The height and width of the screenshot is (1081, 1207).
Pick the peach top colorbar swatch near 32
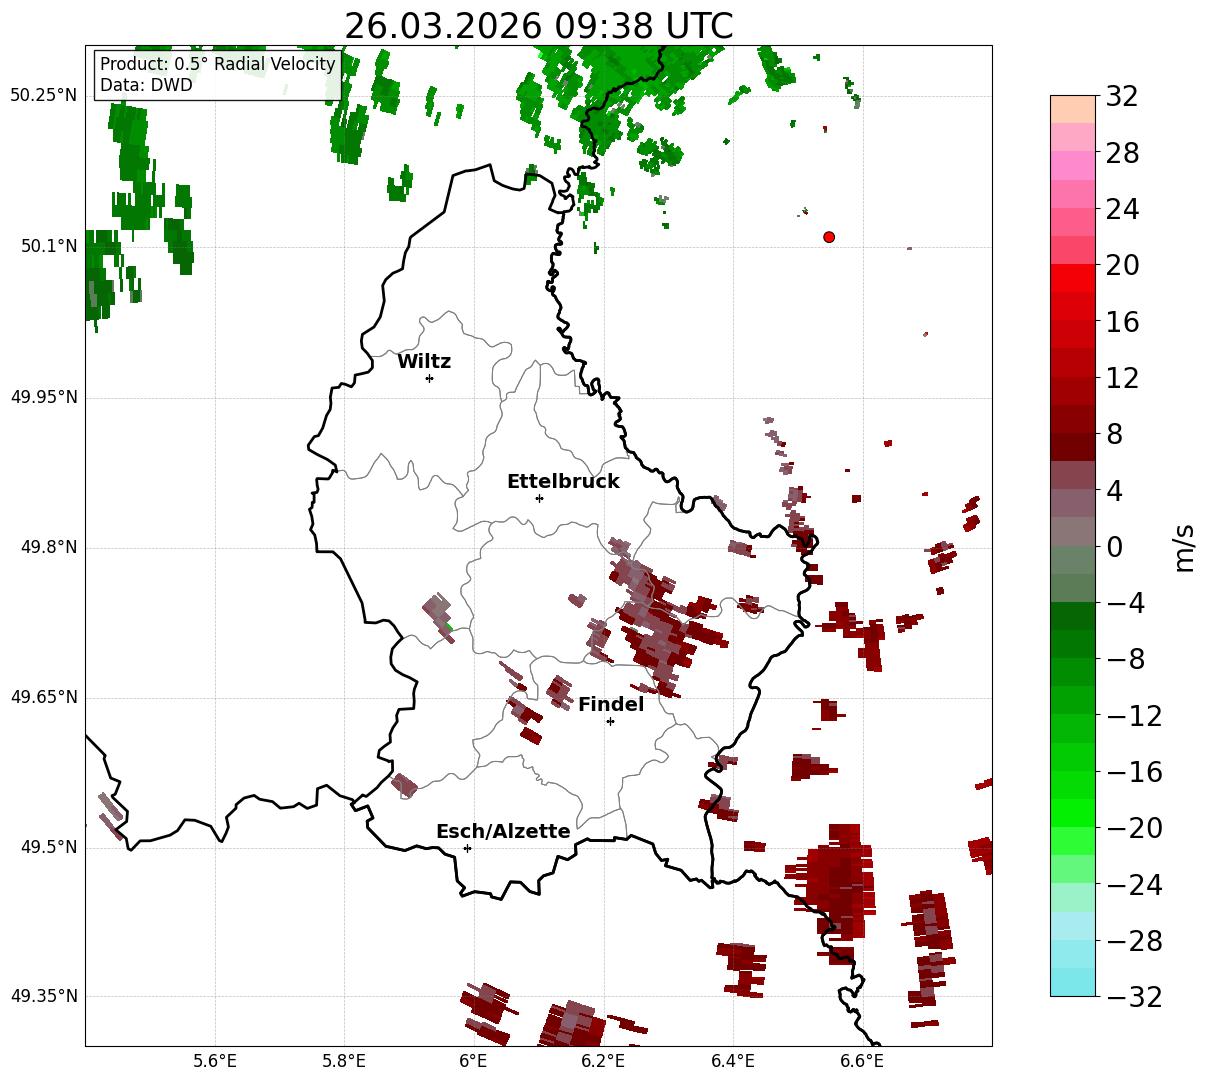point(1073,109)
